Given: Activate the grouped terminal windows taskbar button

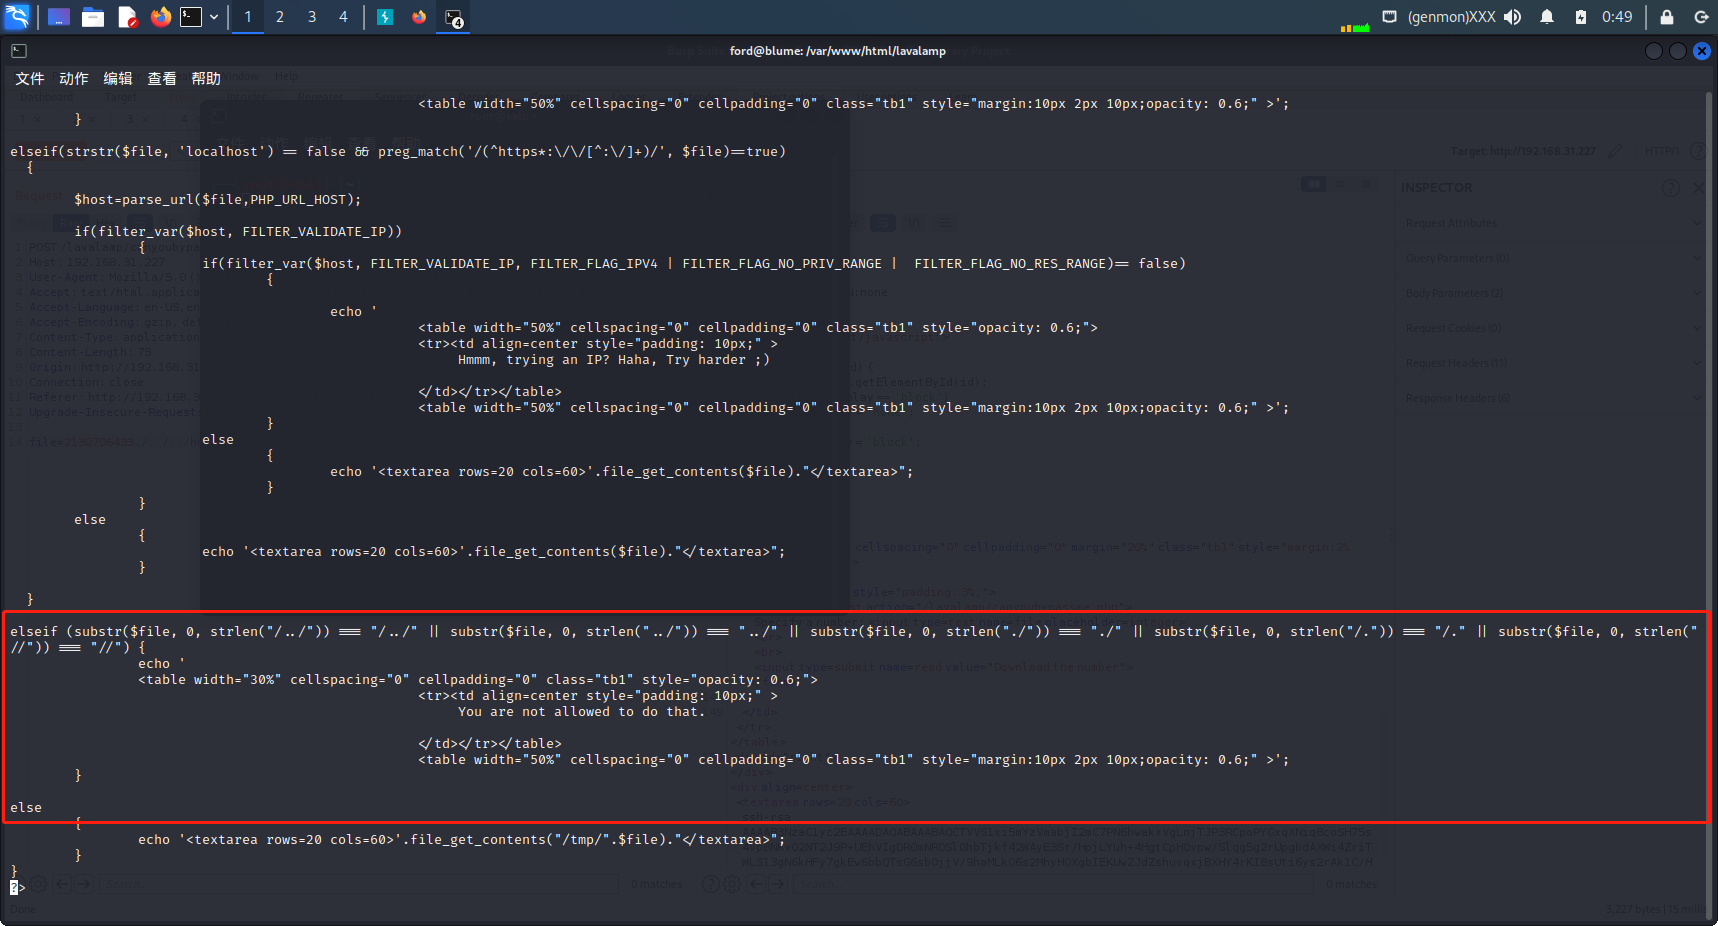Looking at the screenshot, I should coord(453,17).
